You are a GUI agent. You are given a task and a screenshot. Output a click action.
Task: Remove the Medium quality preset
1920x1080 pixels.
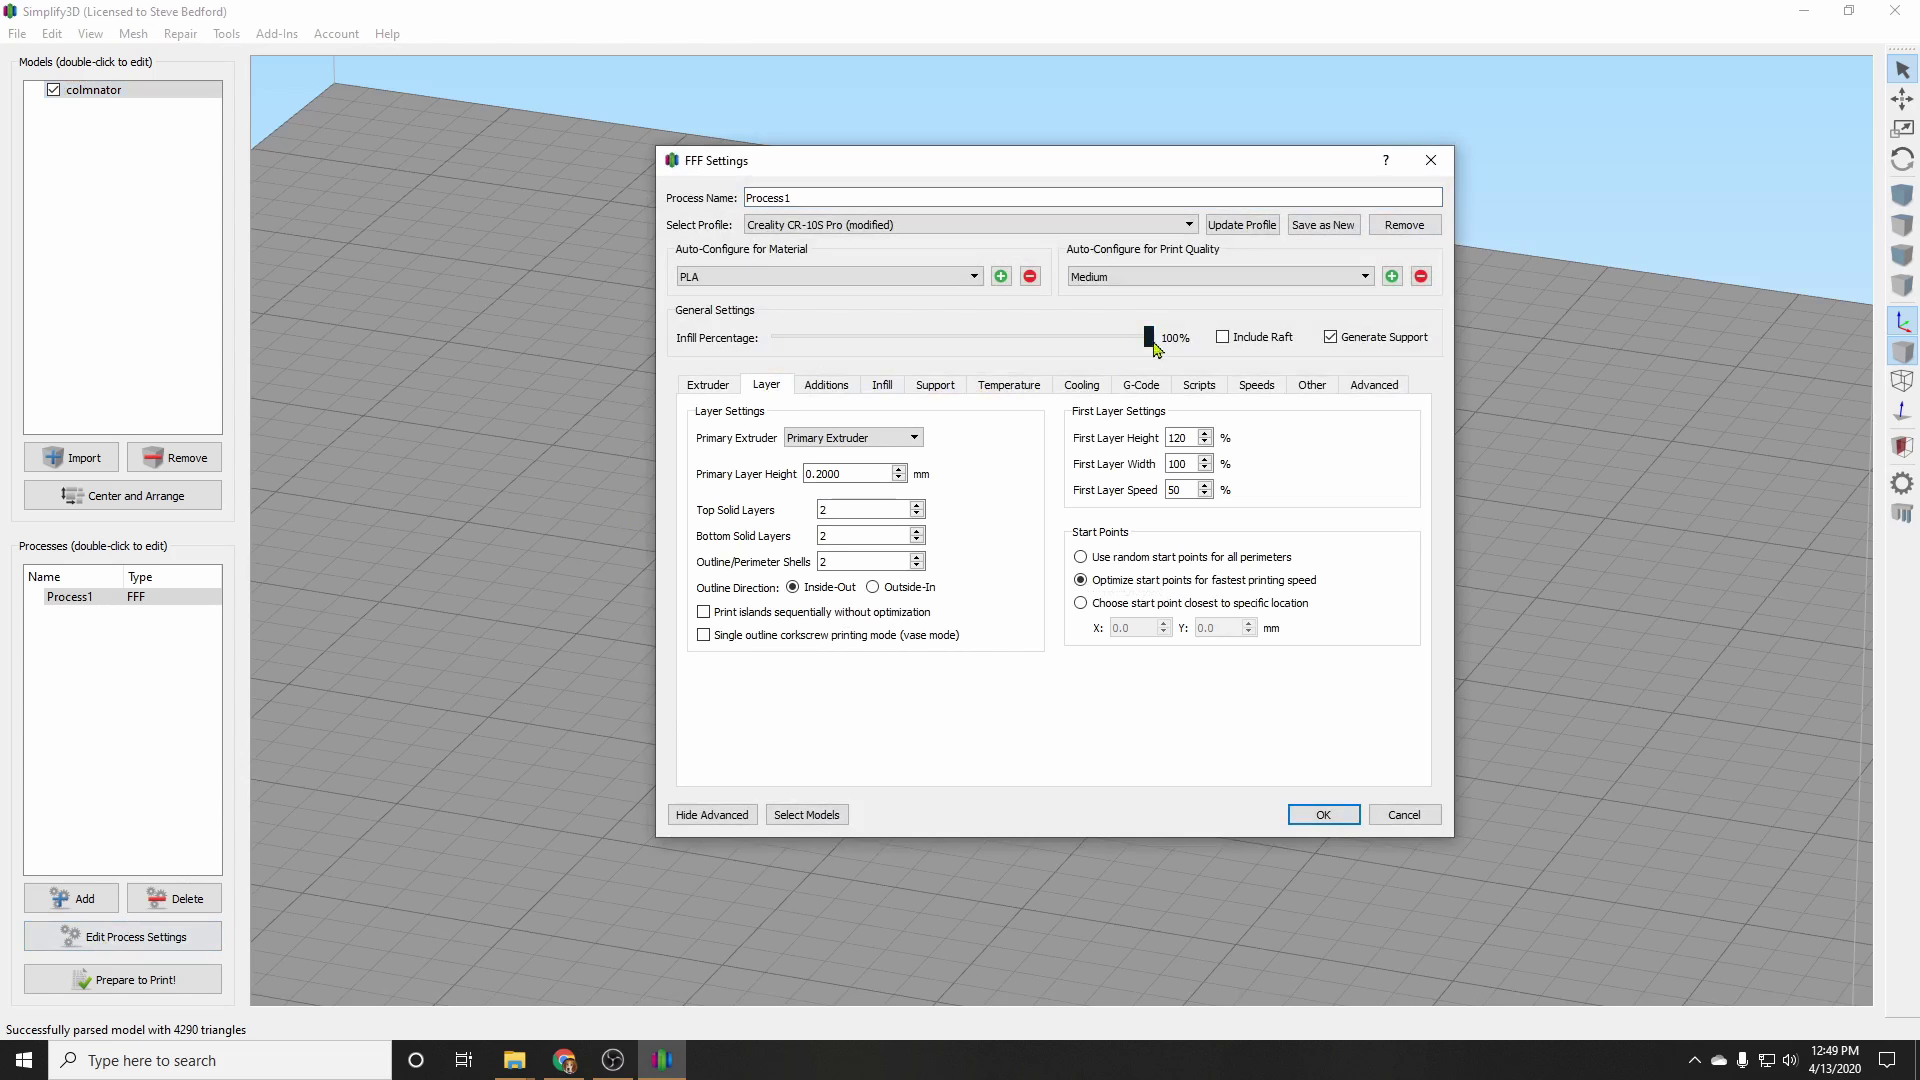point(1421,277)
